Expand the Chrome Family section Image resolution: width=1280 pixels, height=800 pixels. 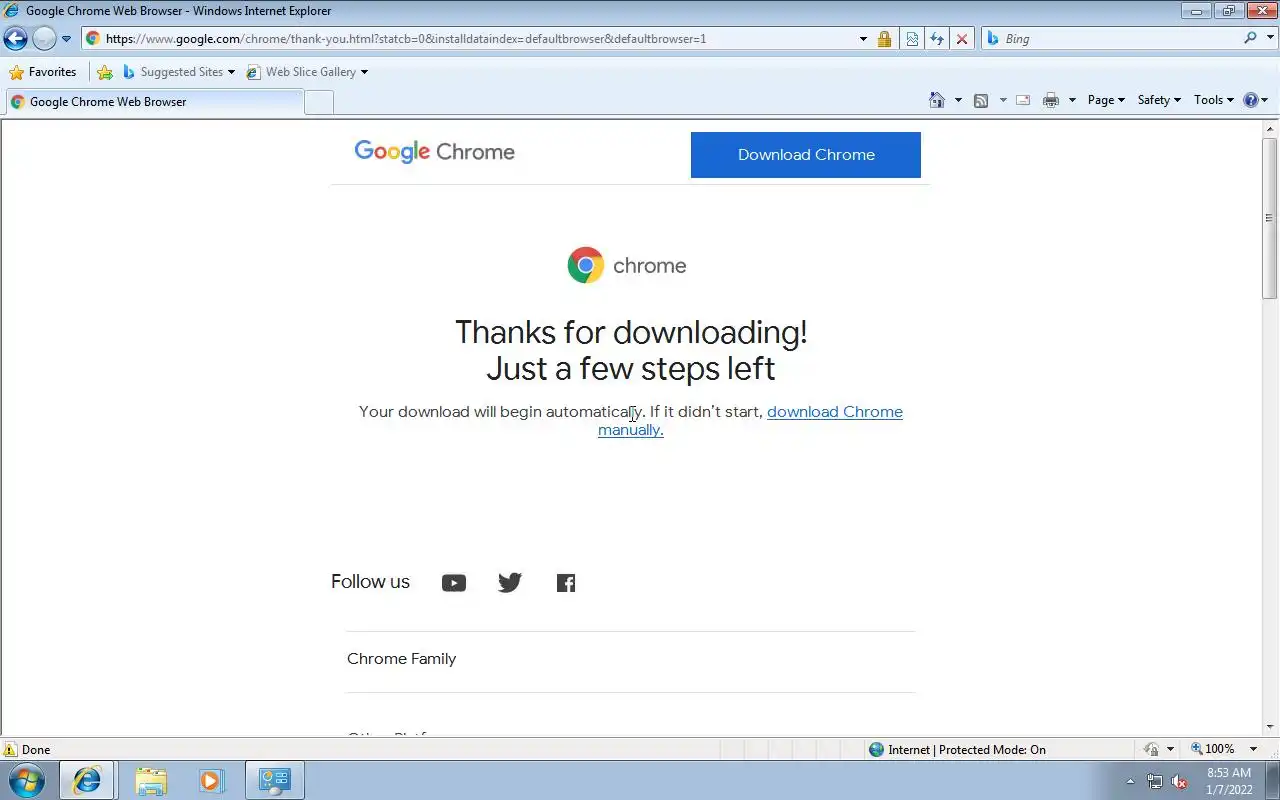click(x=630, y=659)
